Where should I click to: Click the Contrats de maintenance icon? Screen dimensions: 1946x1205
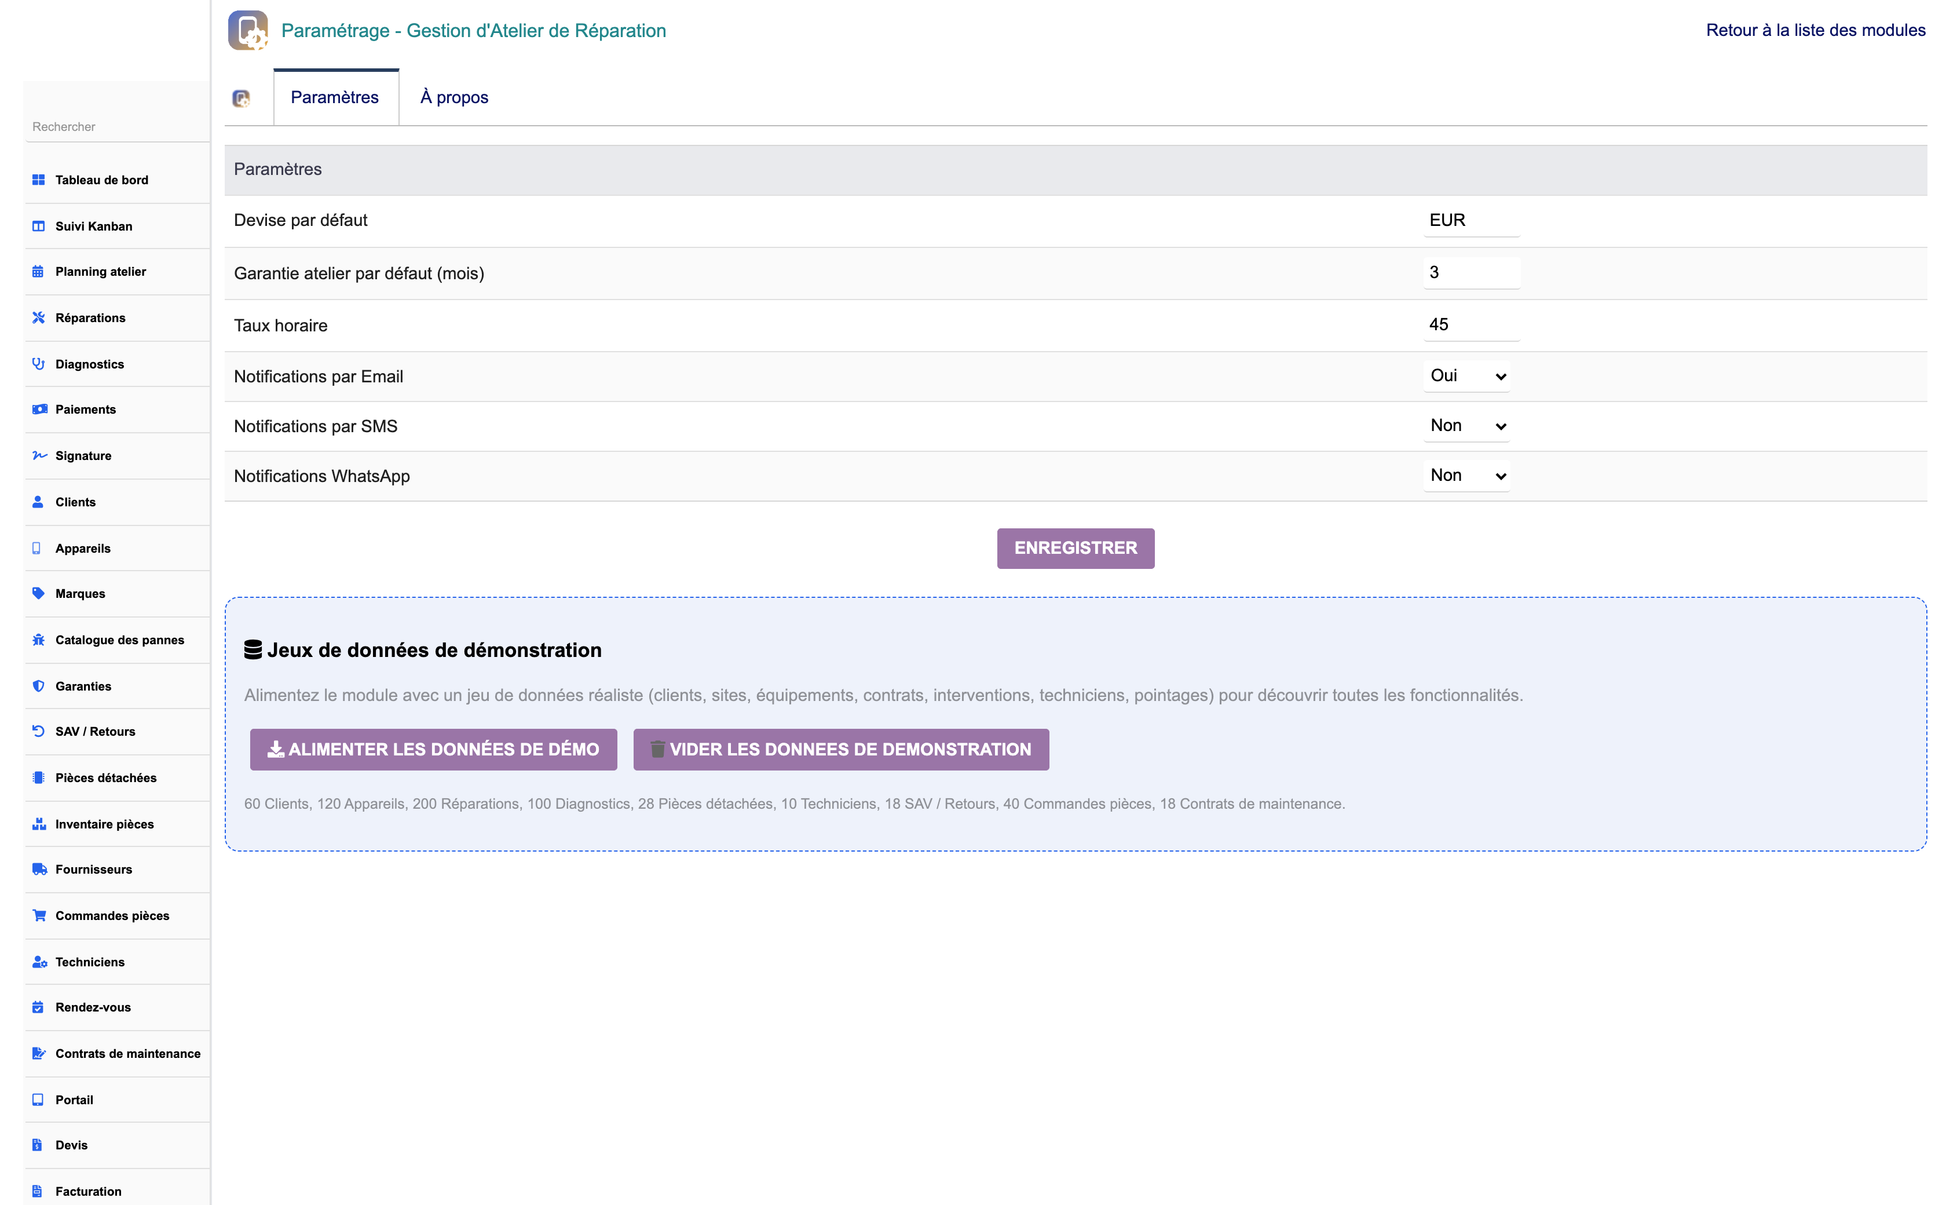point(39,1054)
